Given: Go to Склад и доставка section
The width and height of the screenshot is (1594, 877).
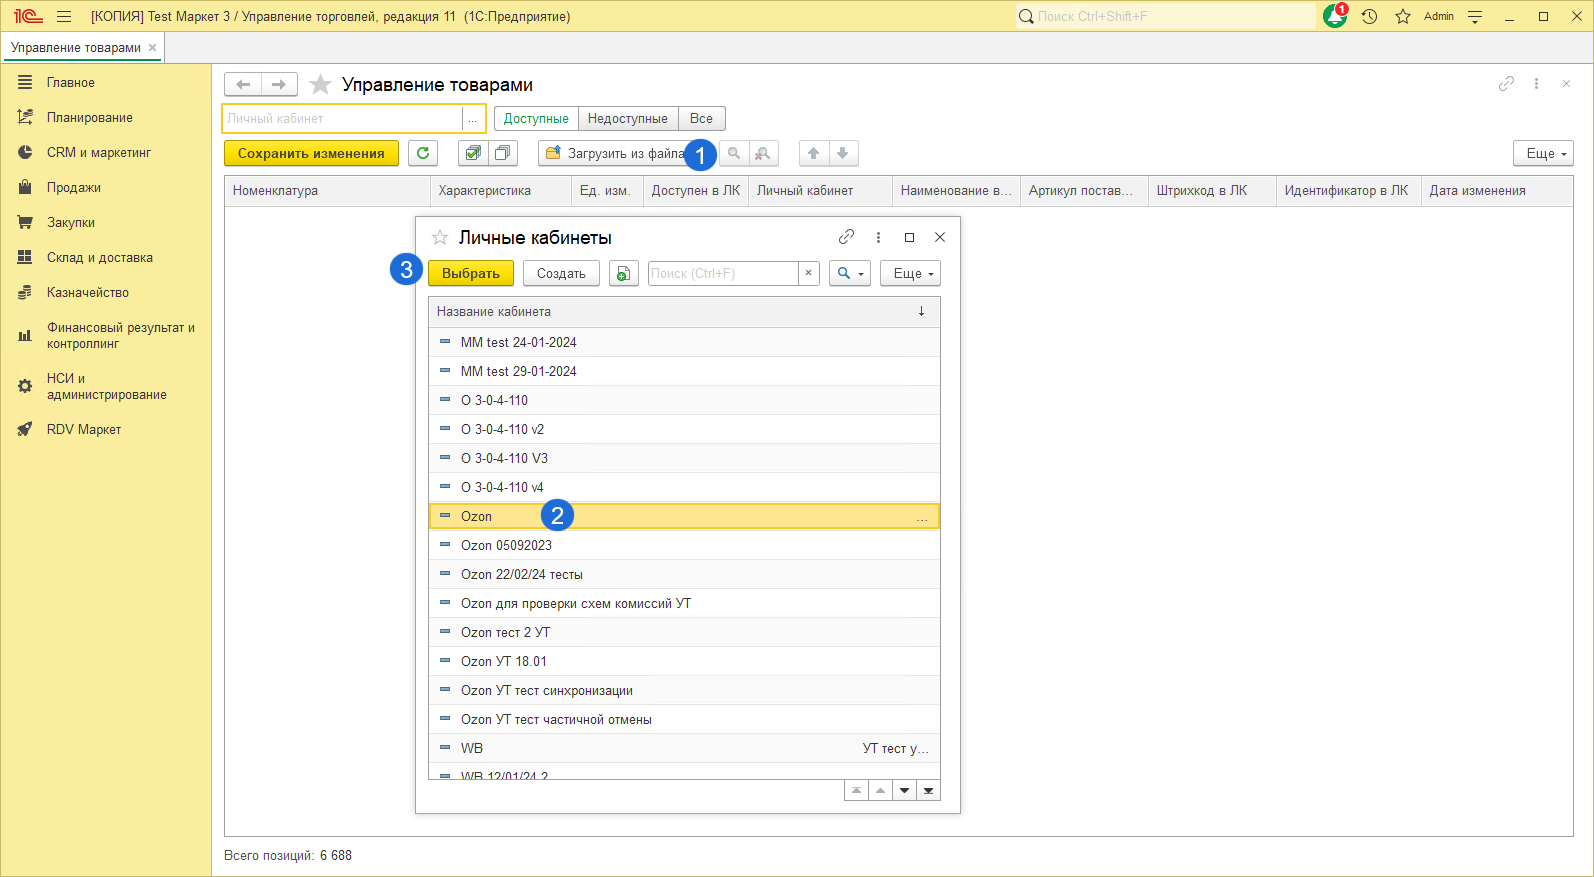Looking at the screenshot, I should click(99, 257).
